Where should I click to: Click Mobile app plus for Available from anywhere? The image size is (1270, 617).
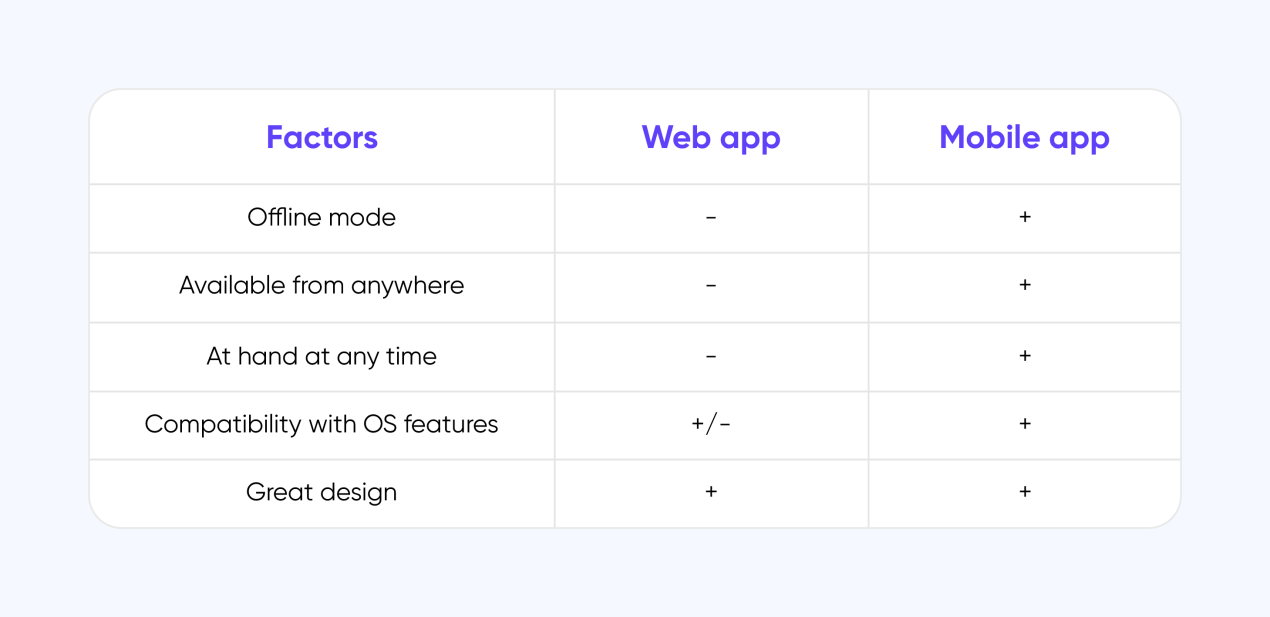coord(1025,285)
